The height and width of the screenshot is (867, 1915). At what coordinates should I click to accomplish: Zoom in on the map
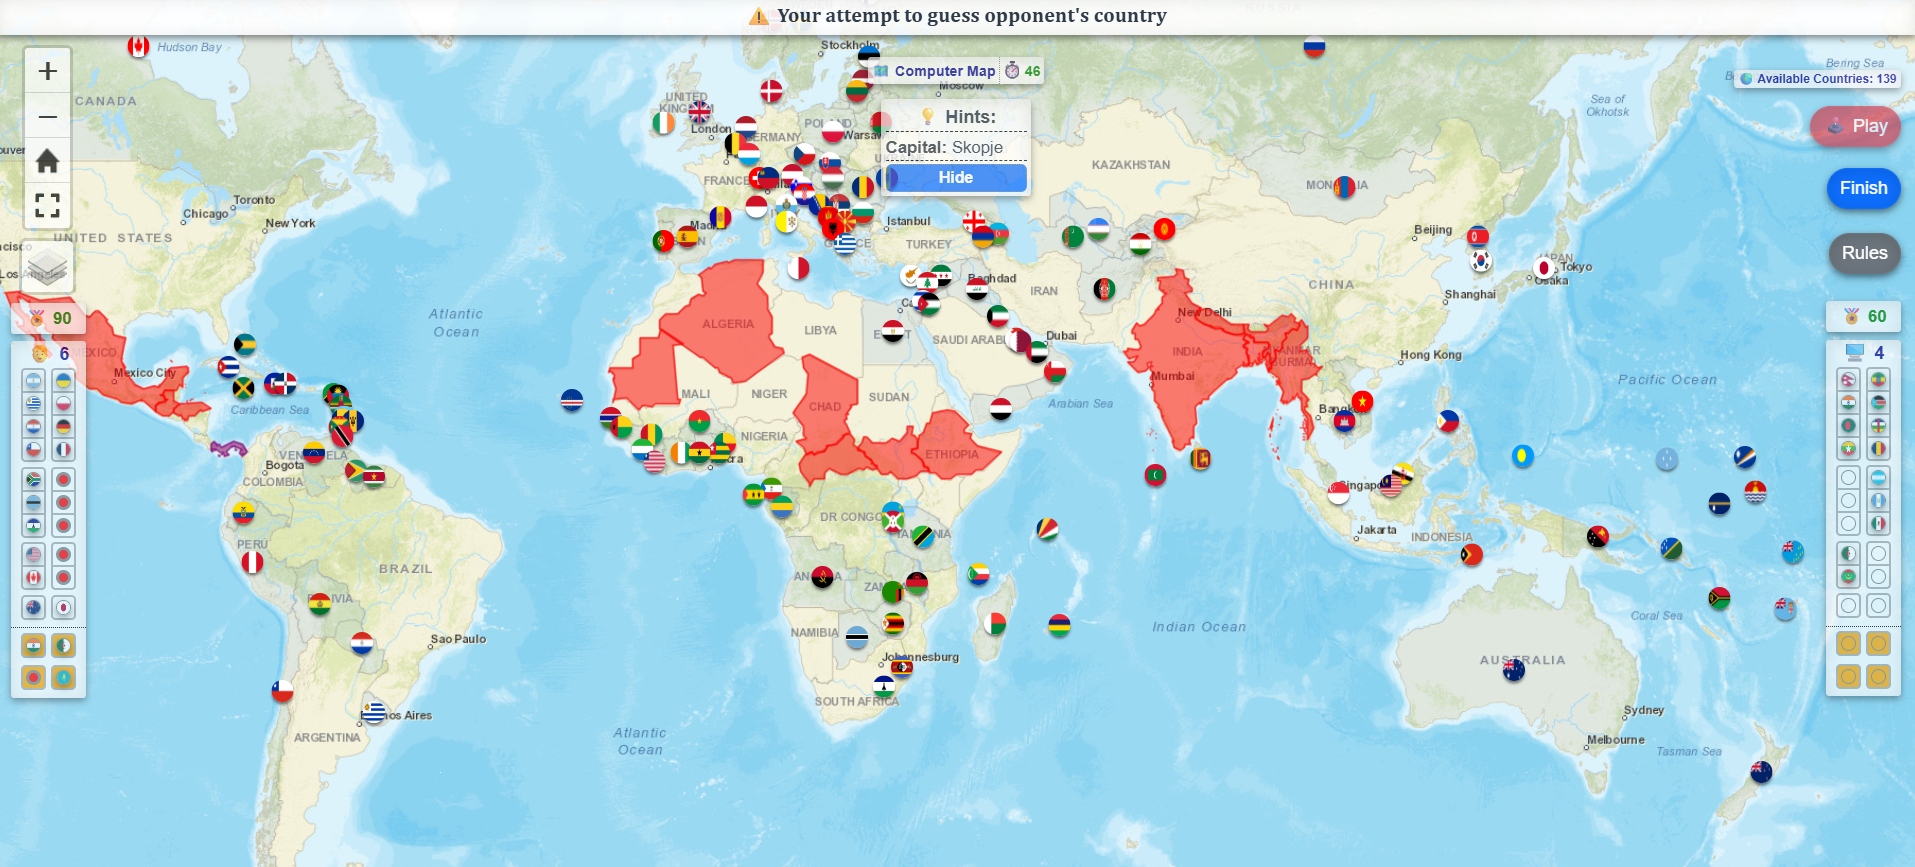(x=47, y=71)
